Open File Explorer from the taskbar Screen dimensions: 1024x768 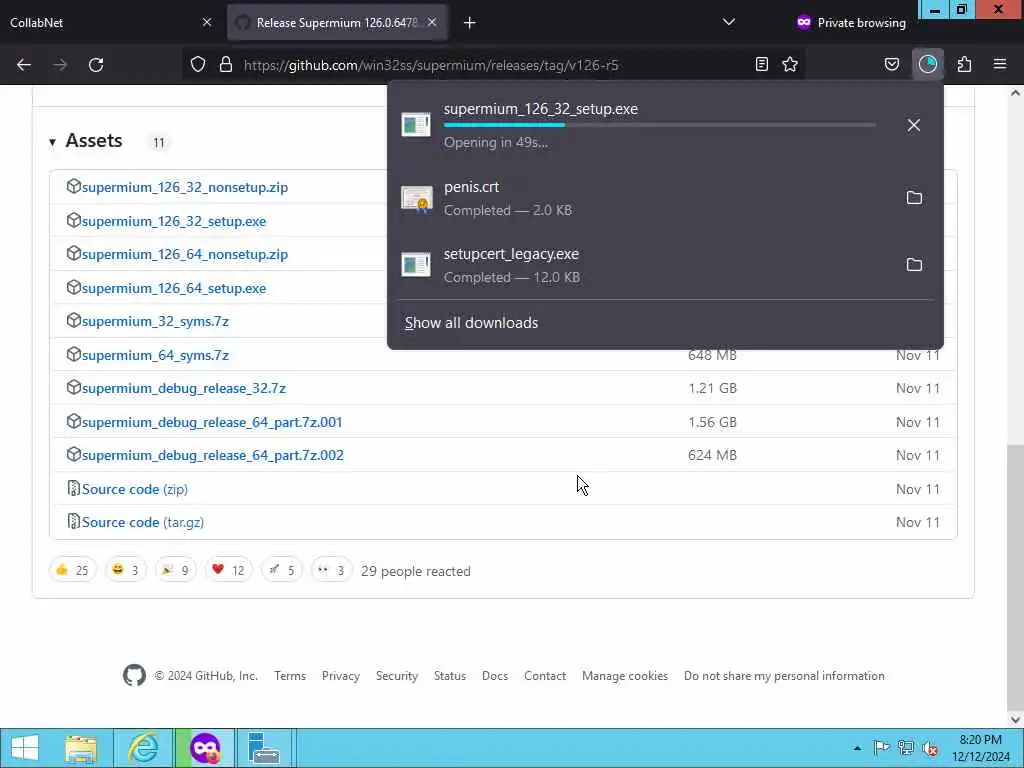click(x=81, y=748)
